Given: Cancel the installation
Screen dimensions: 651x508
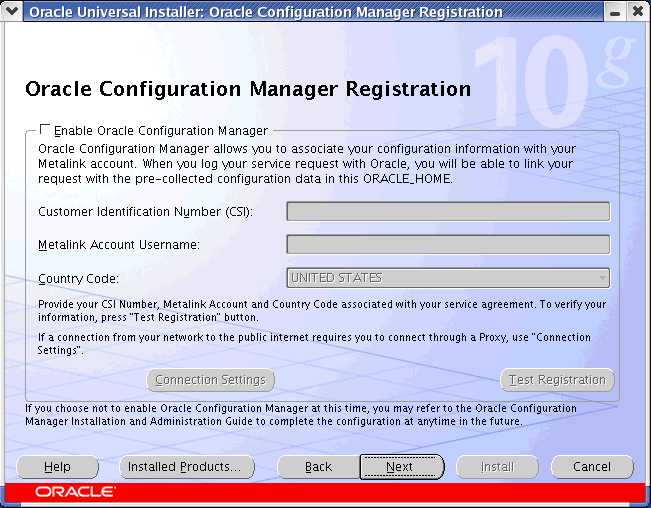Looking at the screenshot, I should (592, 467).
